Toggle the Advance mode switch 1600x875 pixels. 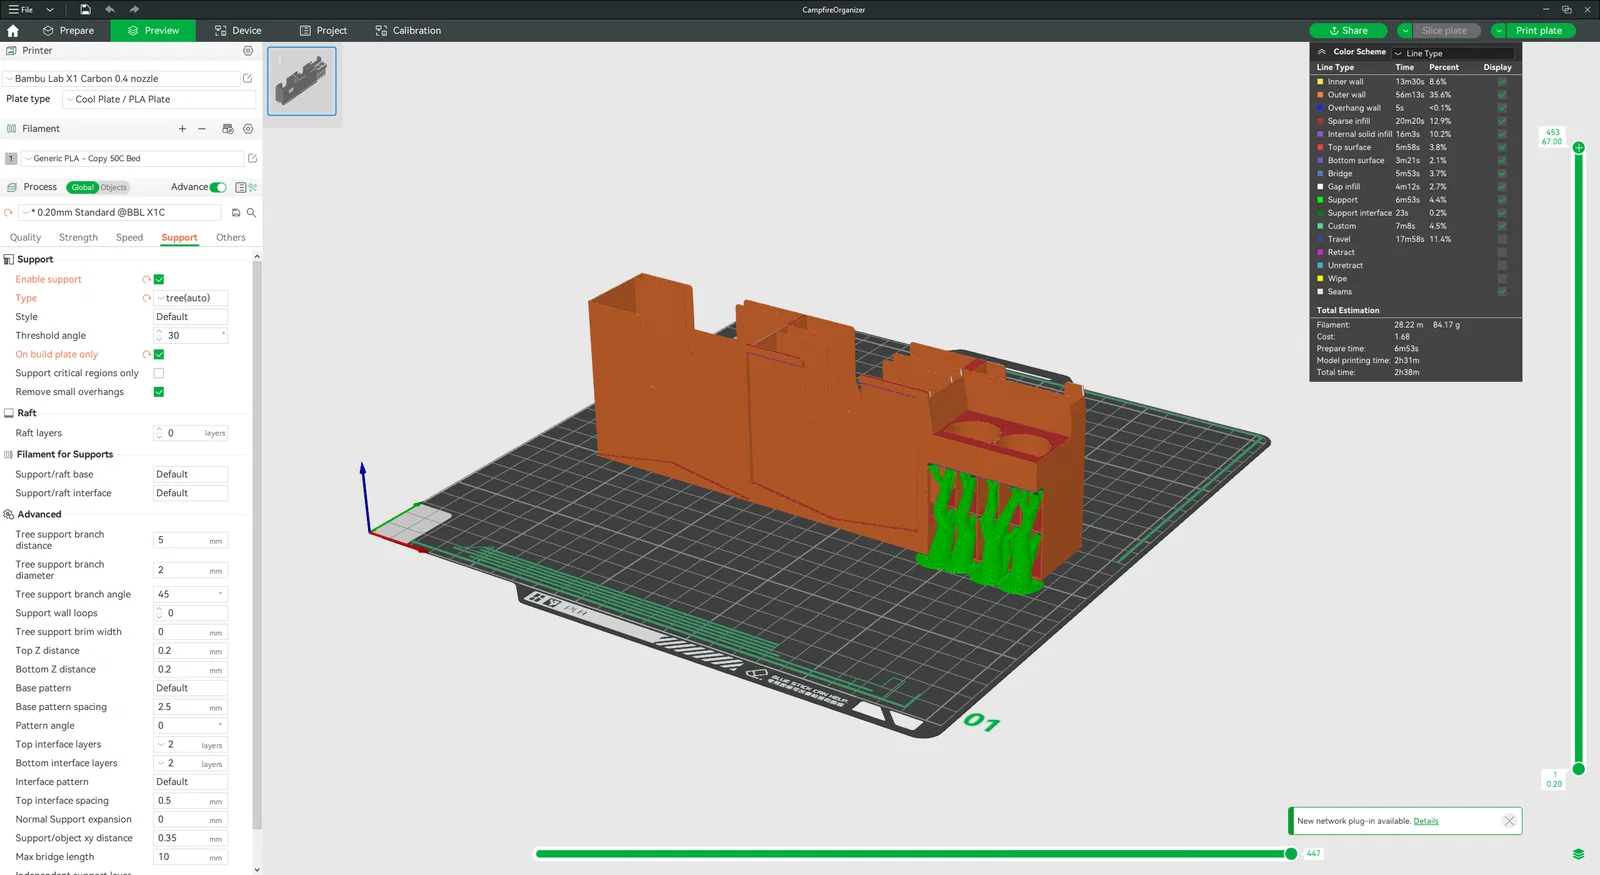pyautogui.click(x=218, y=187)
